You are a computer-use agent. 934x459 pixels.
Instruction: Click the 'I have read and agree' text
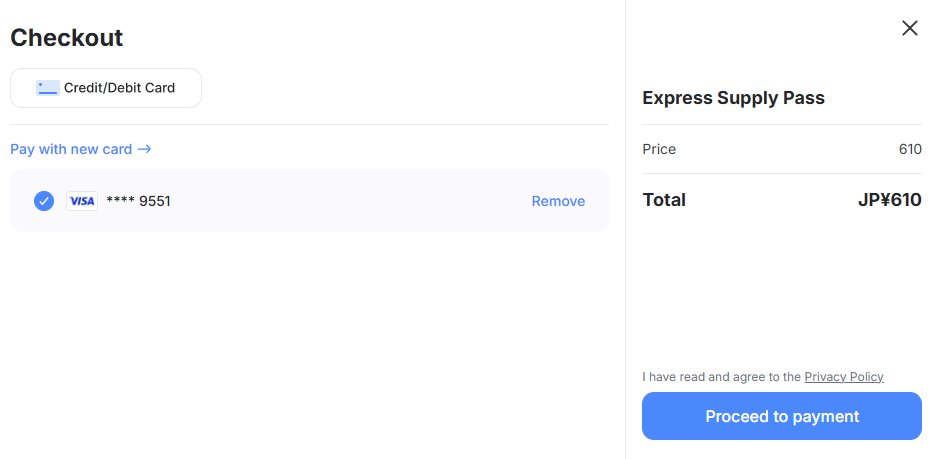point(721,377)
